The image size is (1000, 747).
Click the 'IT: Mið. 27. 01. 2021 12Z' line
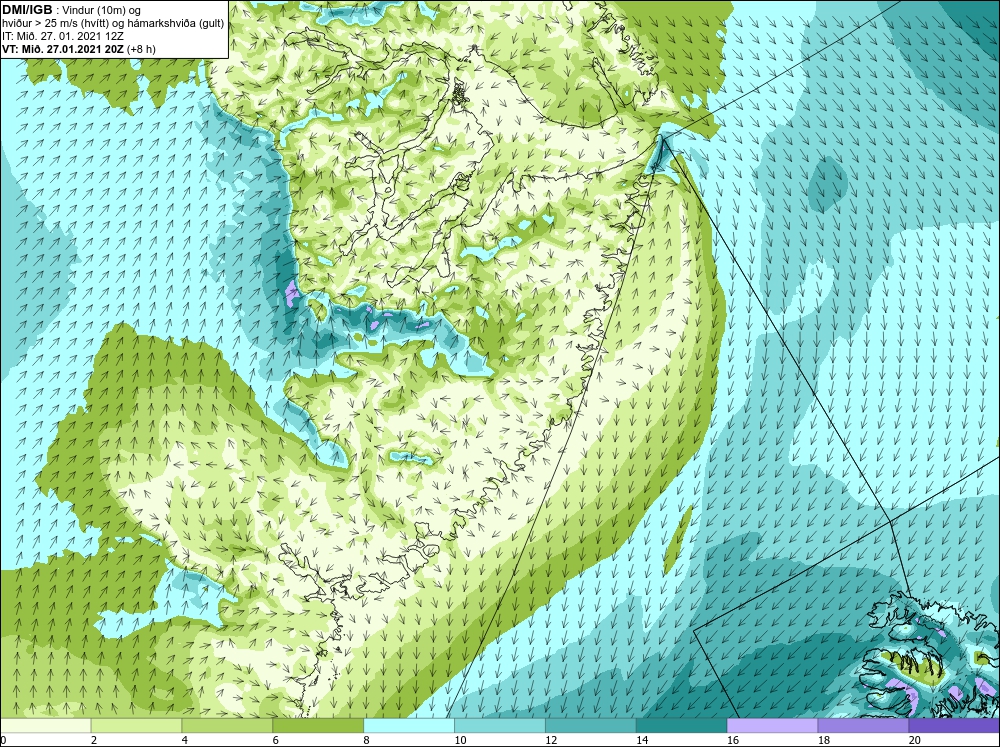[x=62, y=36]
